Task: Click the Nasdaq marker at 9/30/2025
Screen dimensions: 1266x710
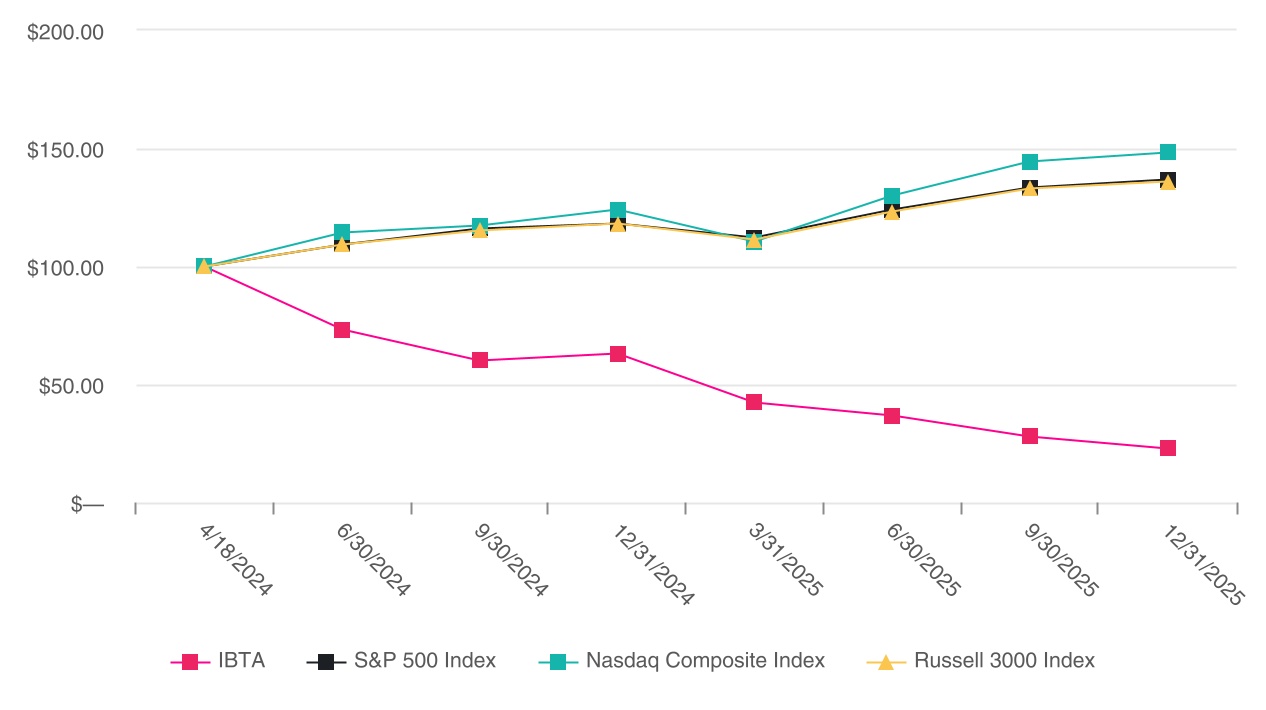Action: pos(1030,162)
